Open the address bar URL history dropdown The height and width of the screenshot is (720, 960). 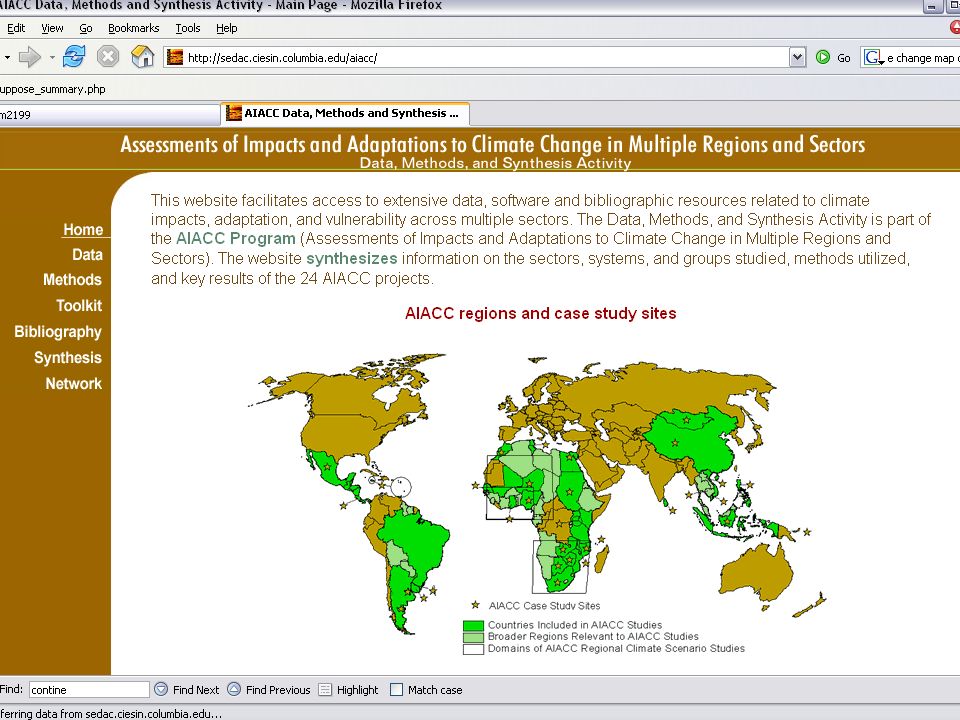797,58
